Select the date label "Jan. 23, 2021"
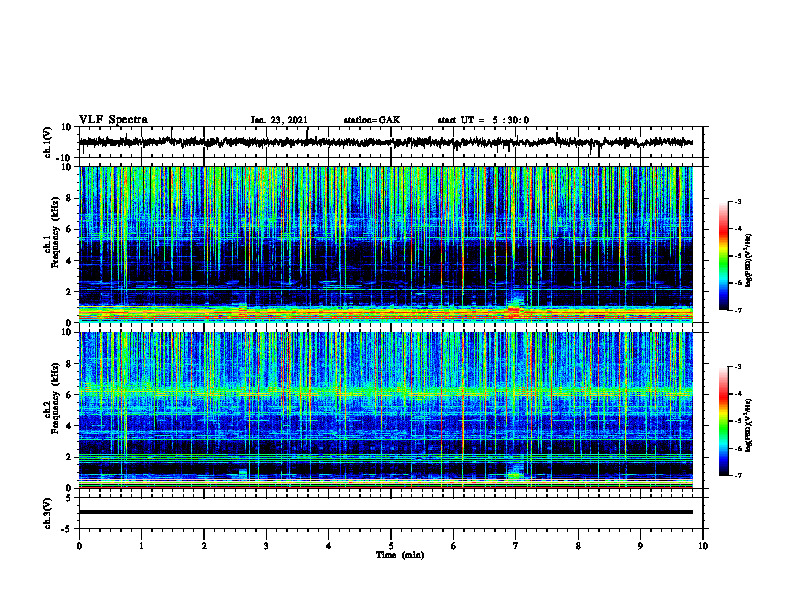This screenshot has height=612, width=792. point(279,120)
